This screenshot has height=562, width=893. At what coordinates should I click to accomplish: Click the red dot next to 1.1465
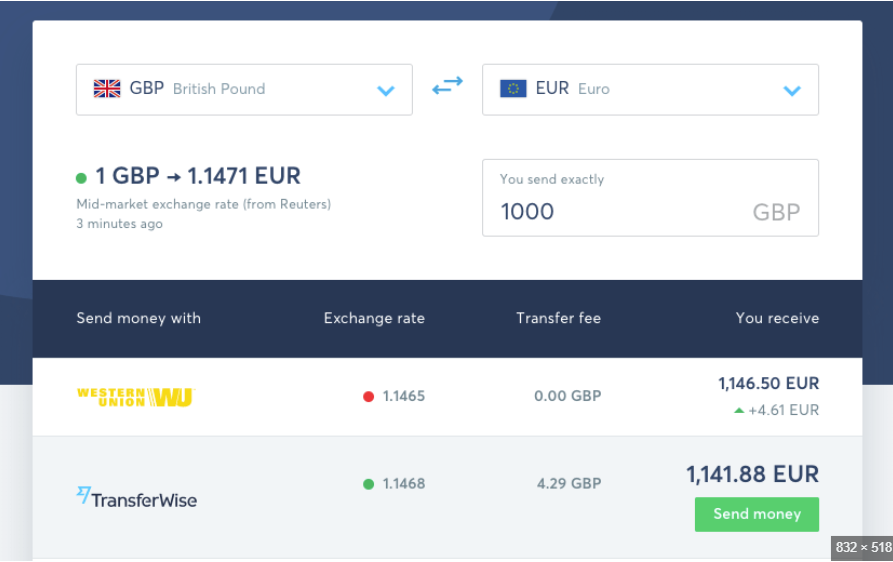(368, 397)
